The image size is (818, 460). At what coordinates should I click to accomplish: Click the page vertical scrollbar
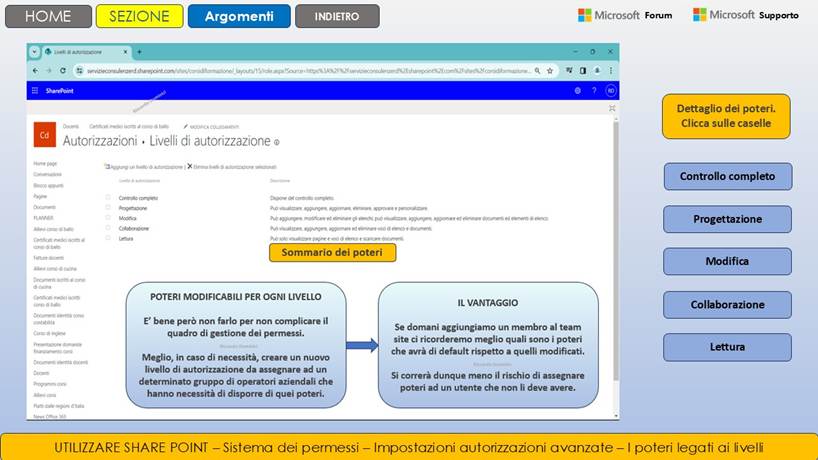point(616,250)
